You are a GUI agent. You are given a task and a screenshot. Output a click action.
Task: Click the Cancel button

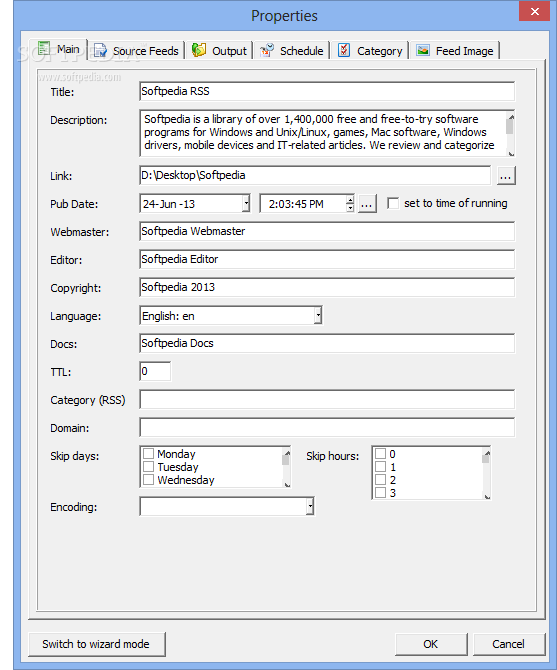[509, 644]
